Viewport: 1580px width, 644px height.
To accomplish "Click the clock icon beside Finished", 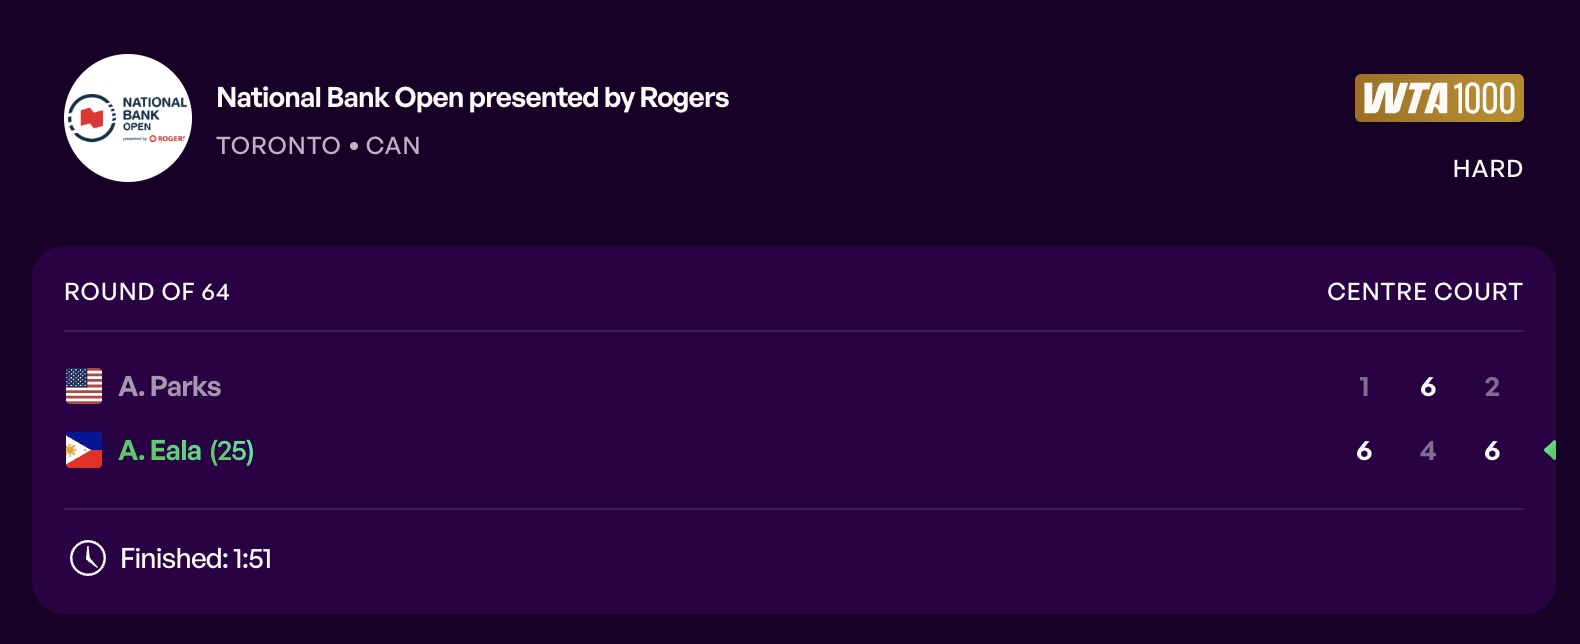I will (x=88, y=558).
